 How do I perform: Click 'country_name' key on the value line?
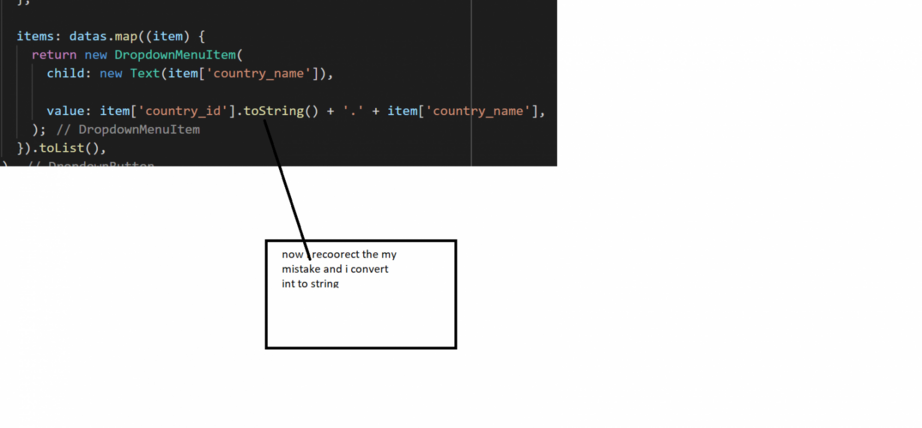[478, 111]
